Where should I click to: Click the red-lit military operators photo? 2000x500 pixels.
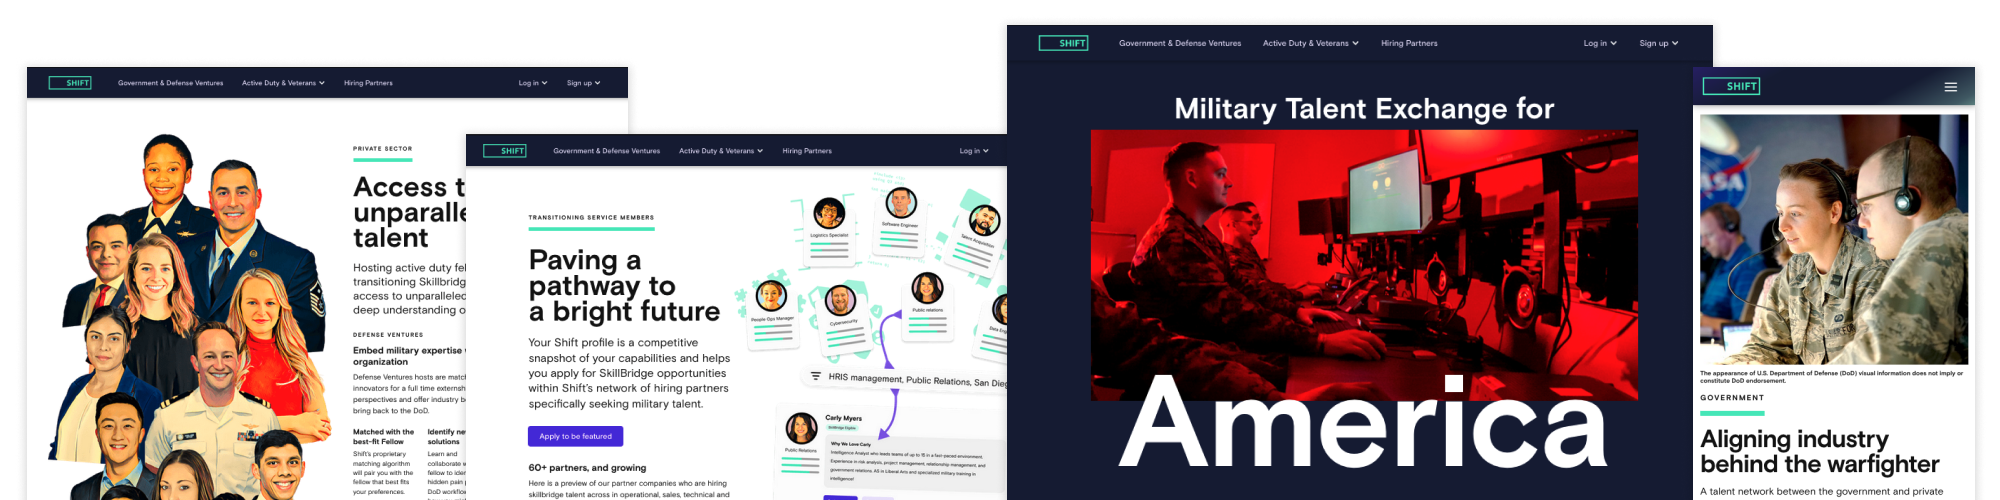tap(1364, 265)
